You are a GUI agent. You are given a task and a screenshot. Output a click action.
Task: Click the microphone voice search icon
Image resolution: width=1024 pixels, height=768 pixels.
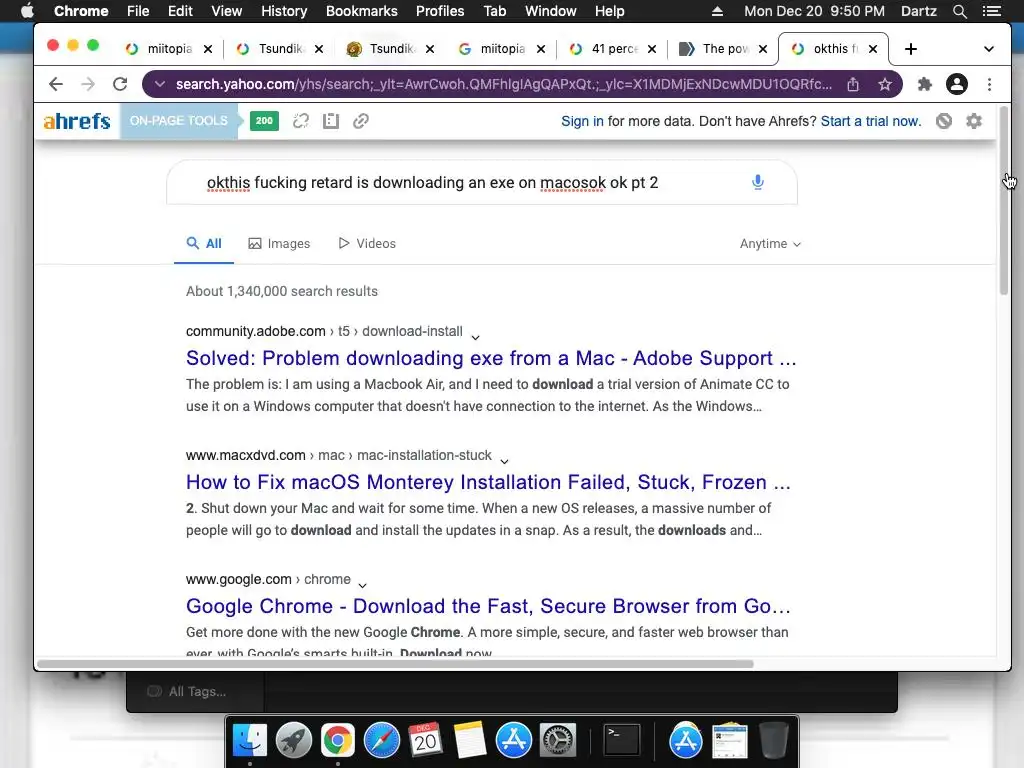coord(758,182)
